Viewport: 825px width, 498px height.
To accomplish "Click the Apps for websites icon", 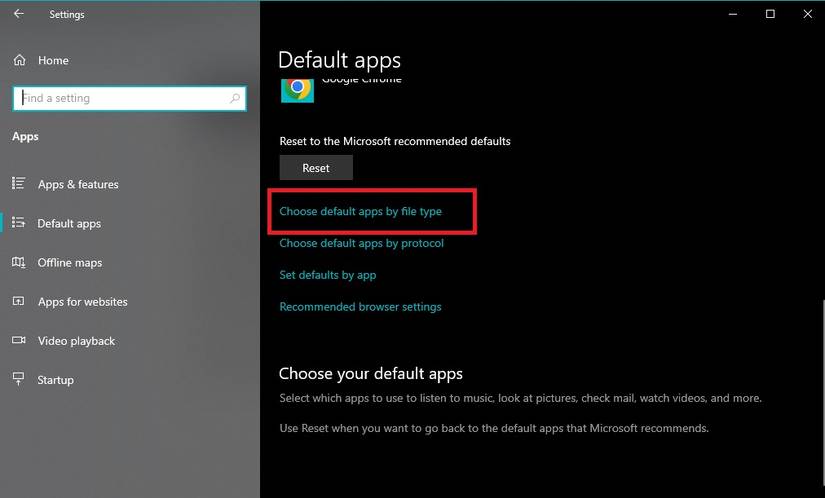I will 18,301.
